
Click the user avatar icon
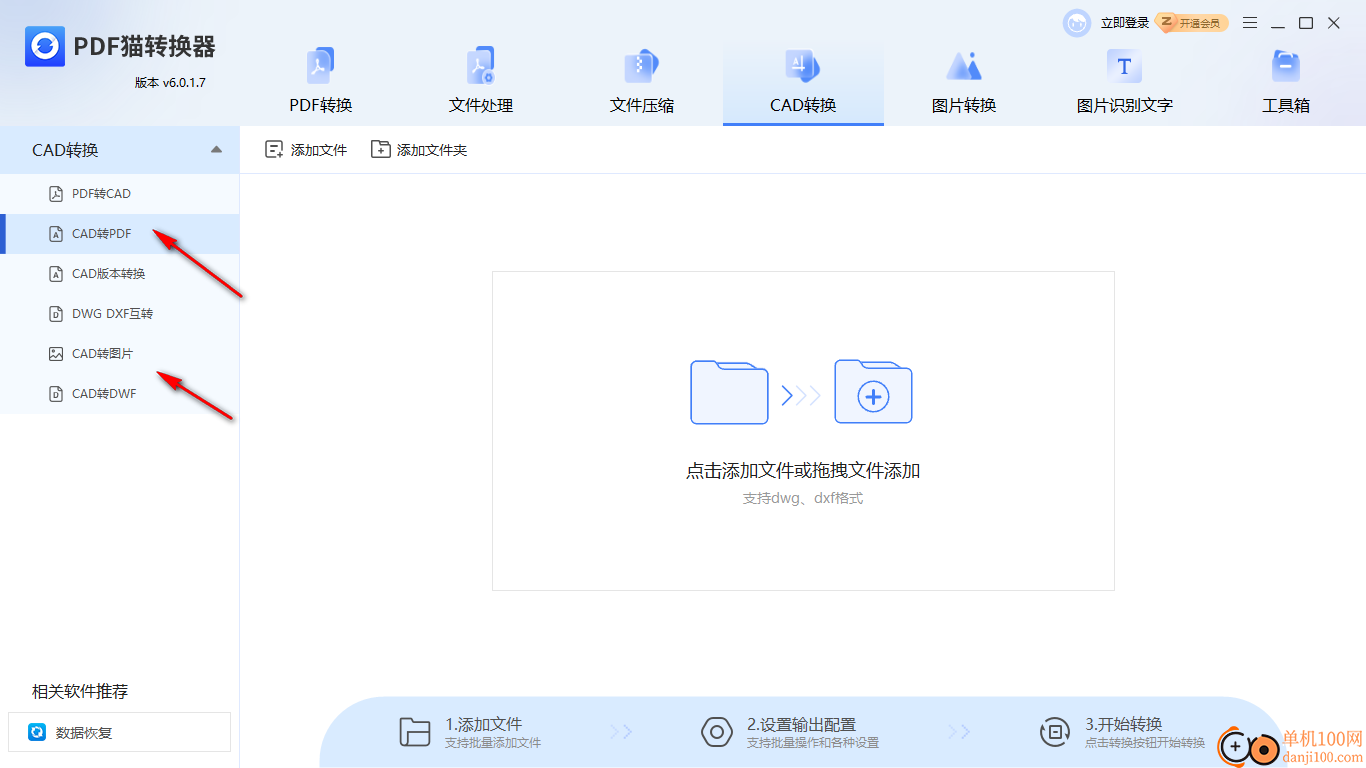(1077, 23)
